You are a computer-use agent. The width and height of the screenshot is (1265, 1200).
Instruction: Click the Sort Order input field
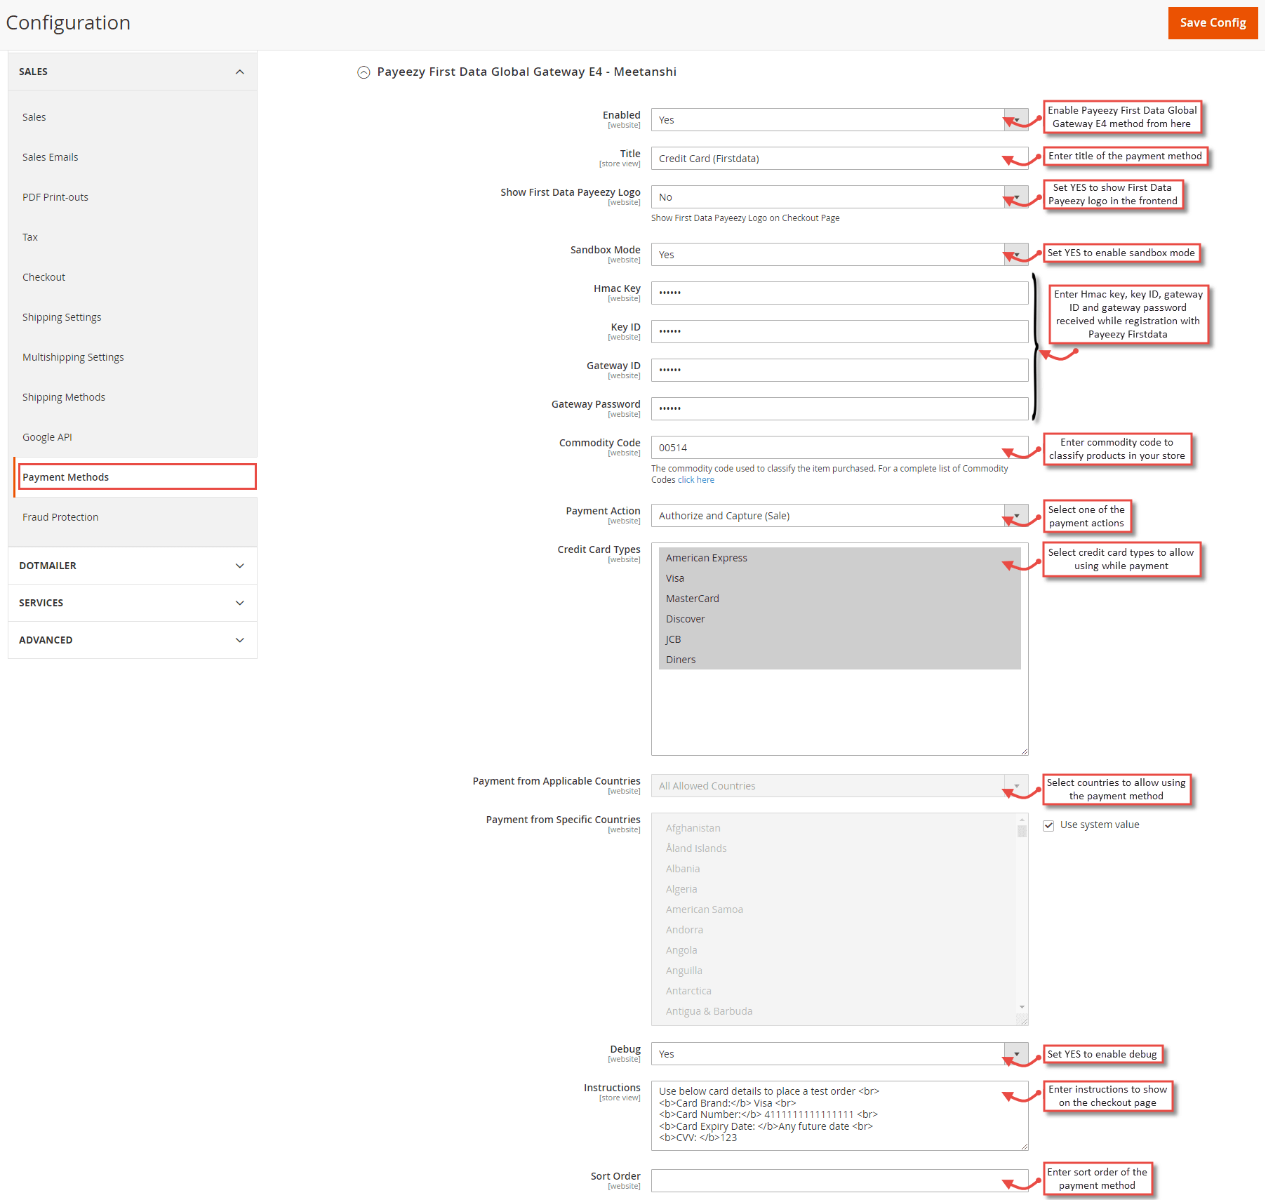point(840,1180)
